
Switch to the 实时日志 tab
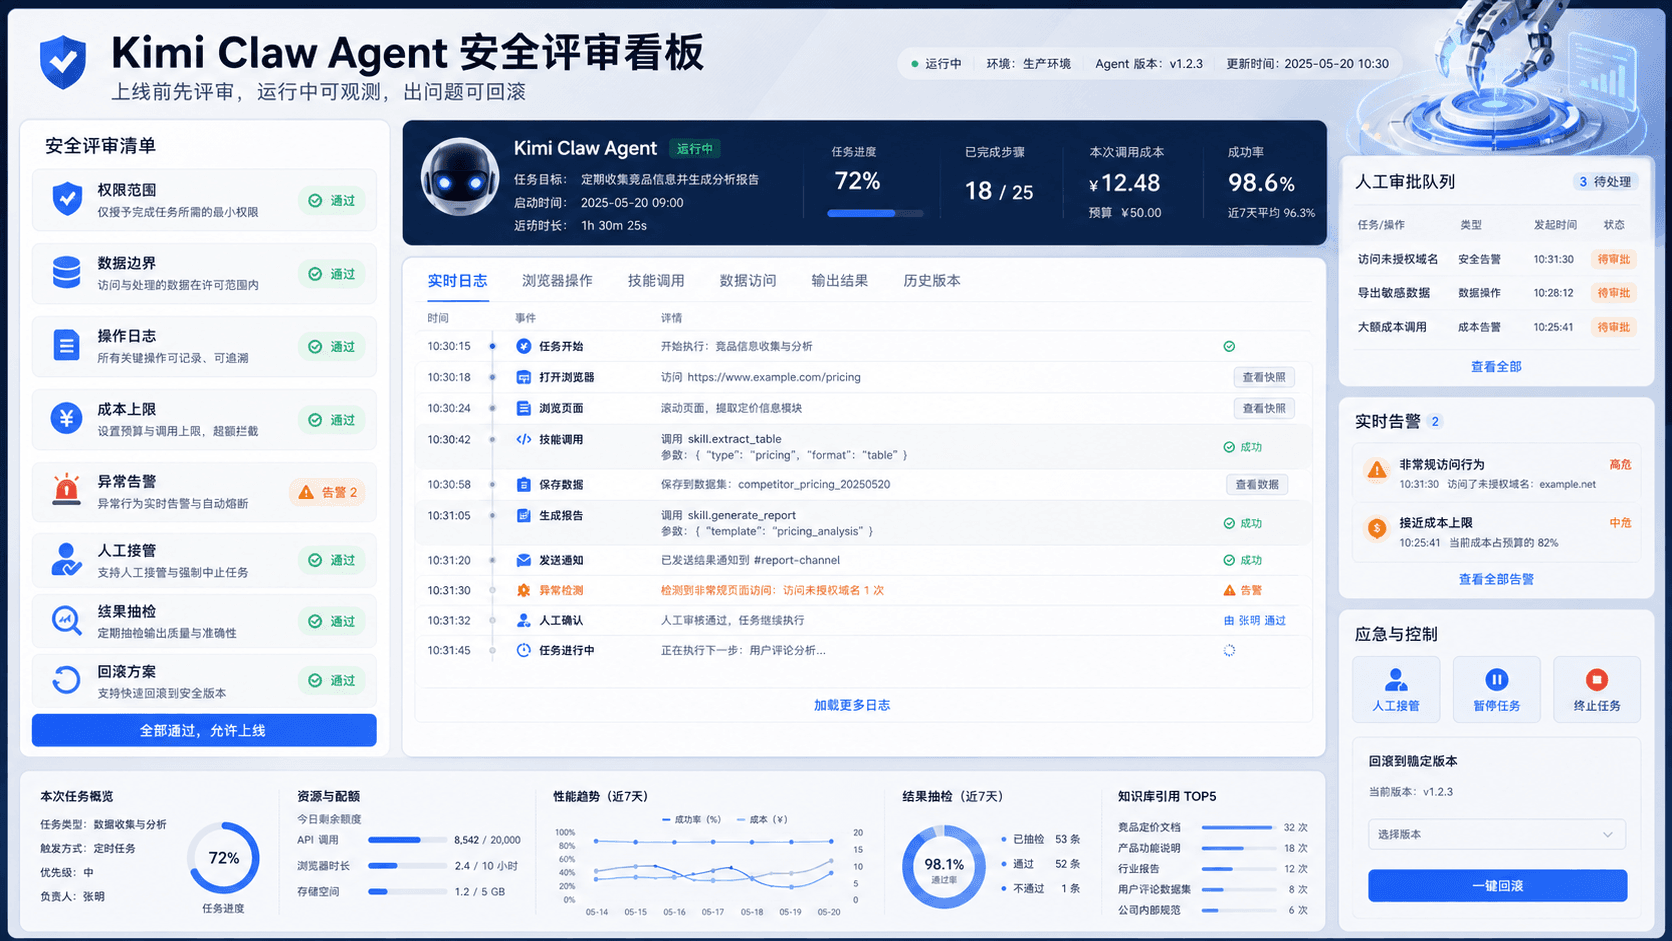click(458, 281)
